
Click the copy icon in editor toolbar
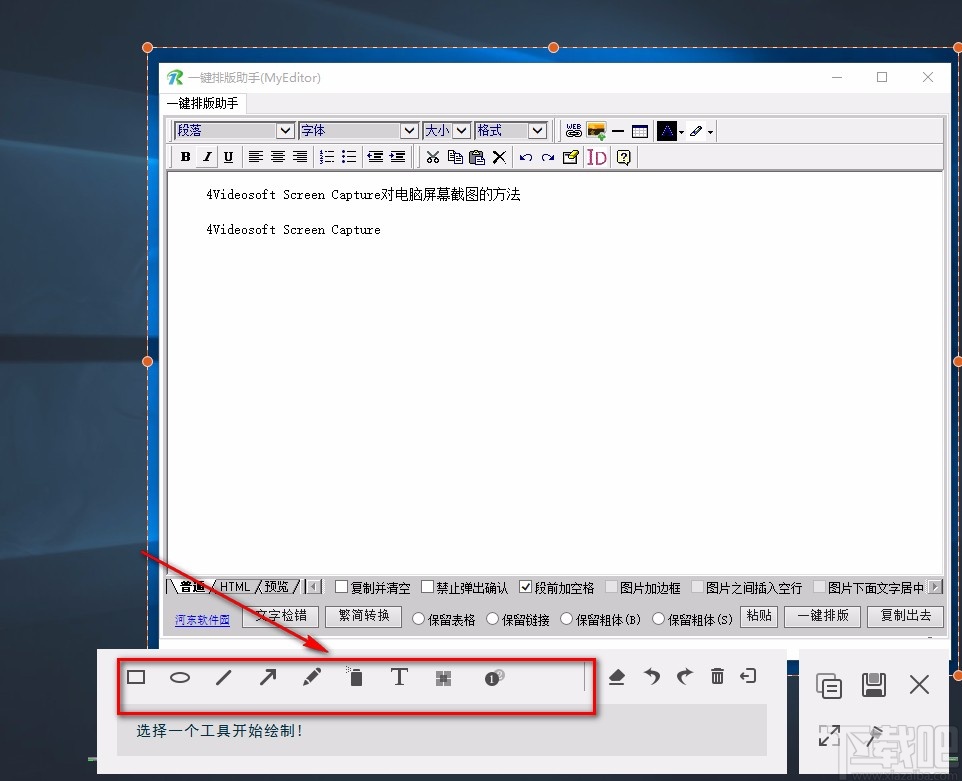point(455,157)
